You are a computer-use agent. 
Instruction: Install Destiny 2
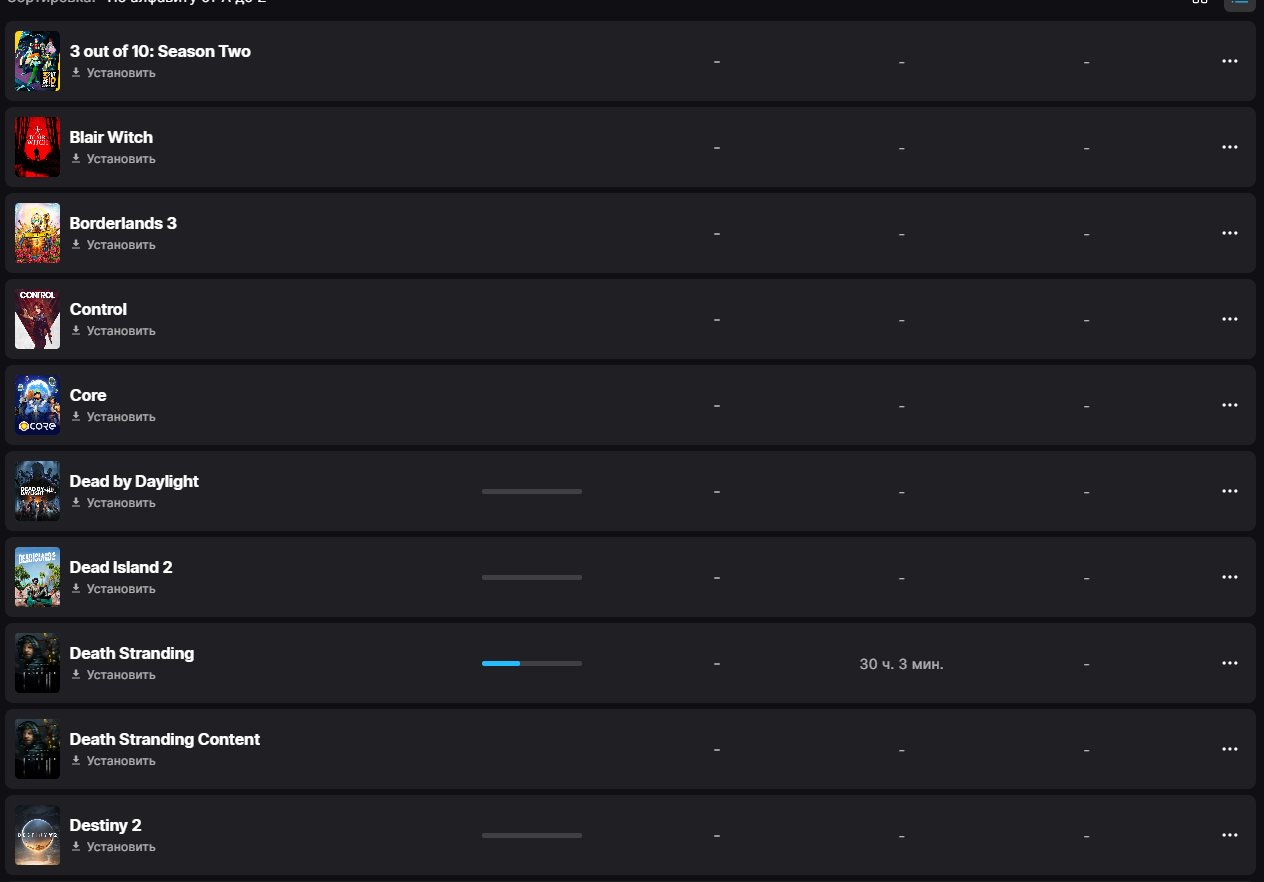pos(113,847)
